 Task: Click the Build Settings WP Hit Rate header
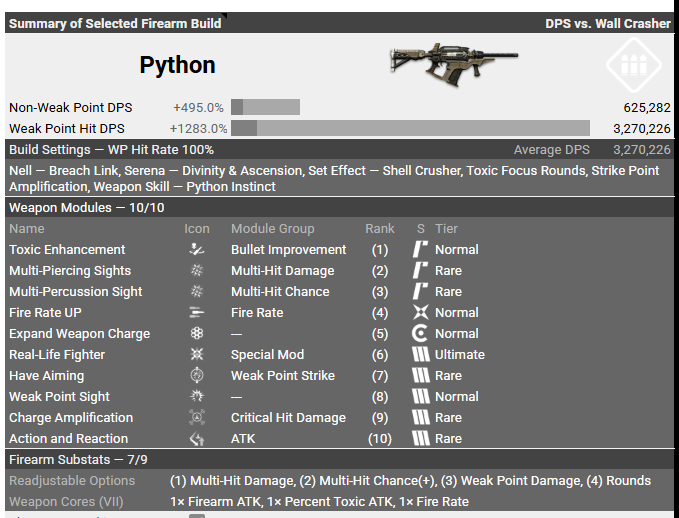tap(111, 150)
